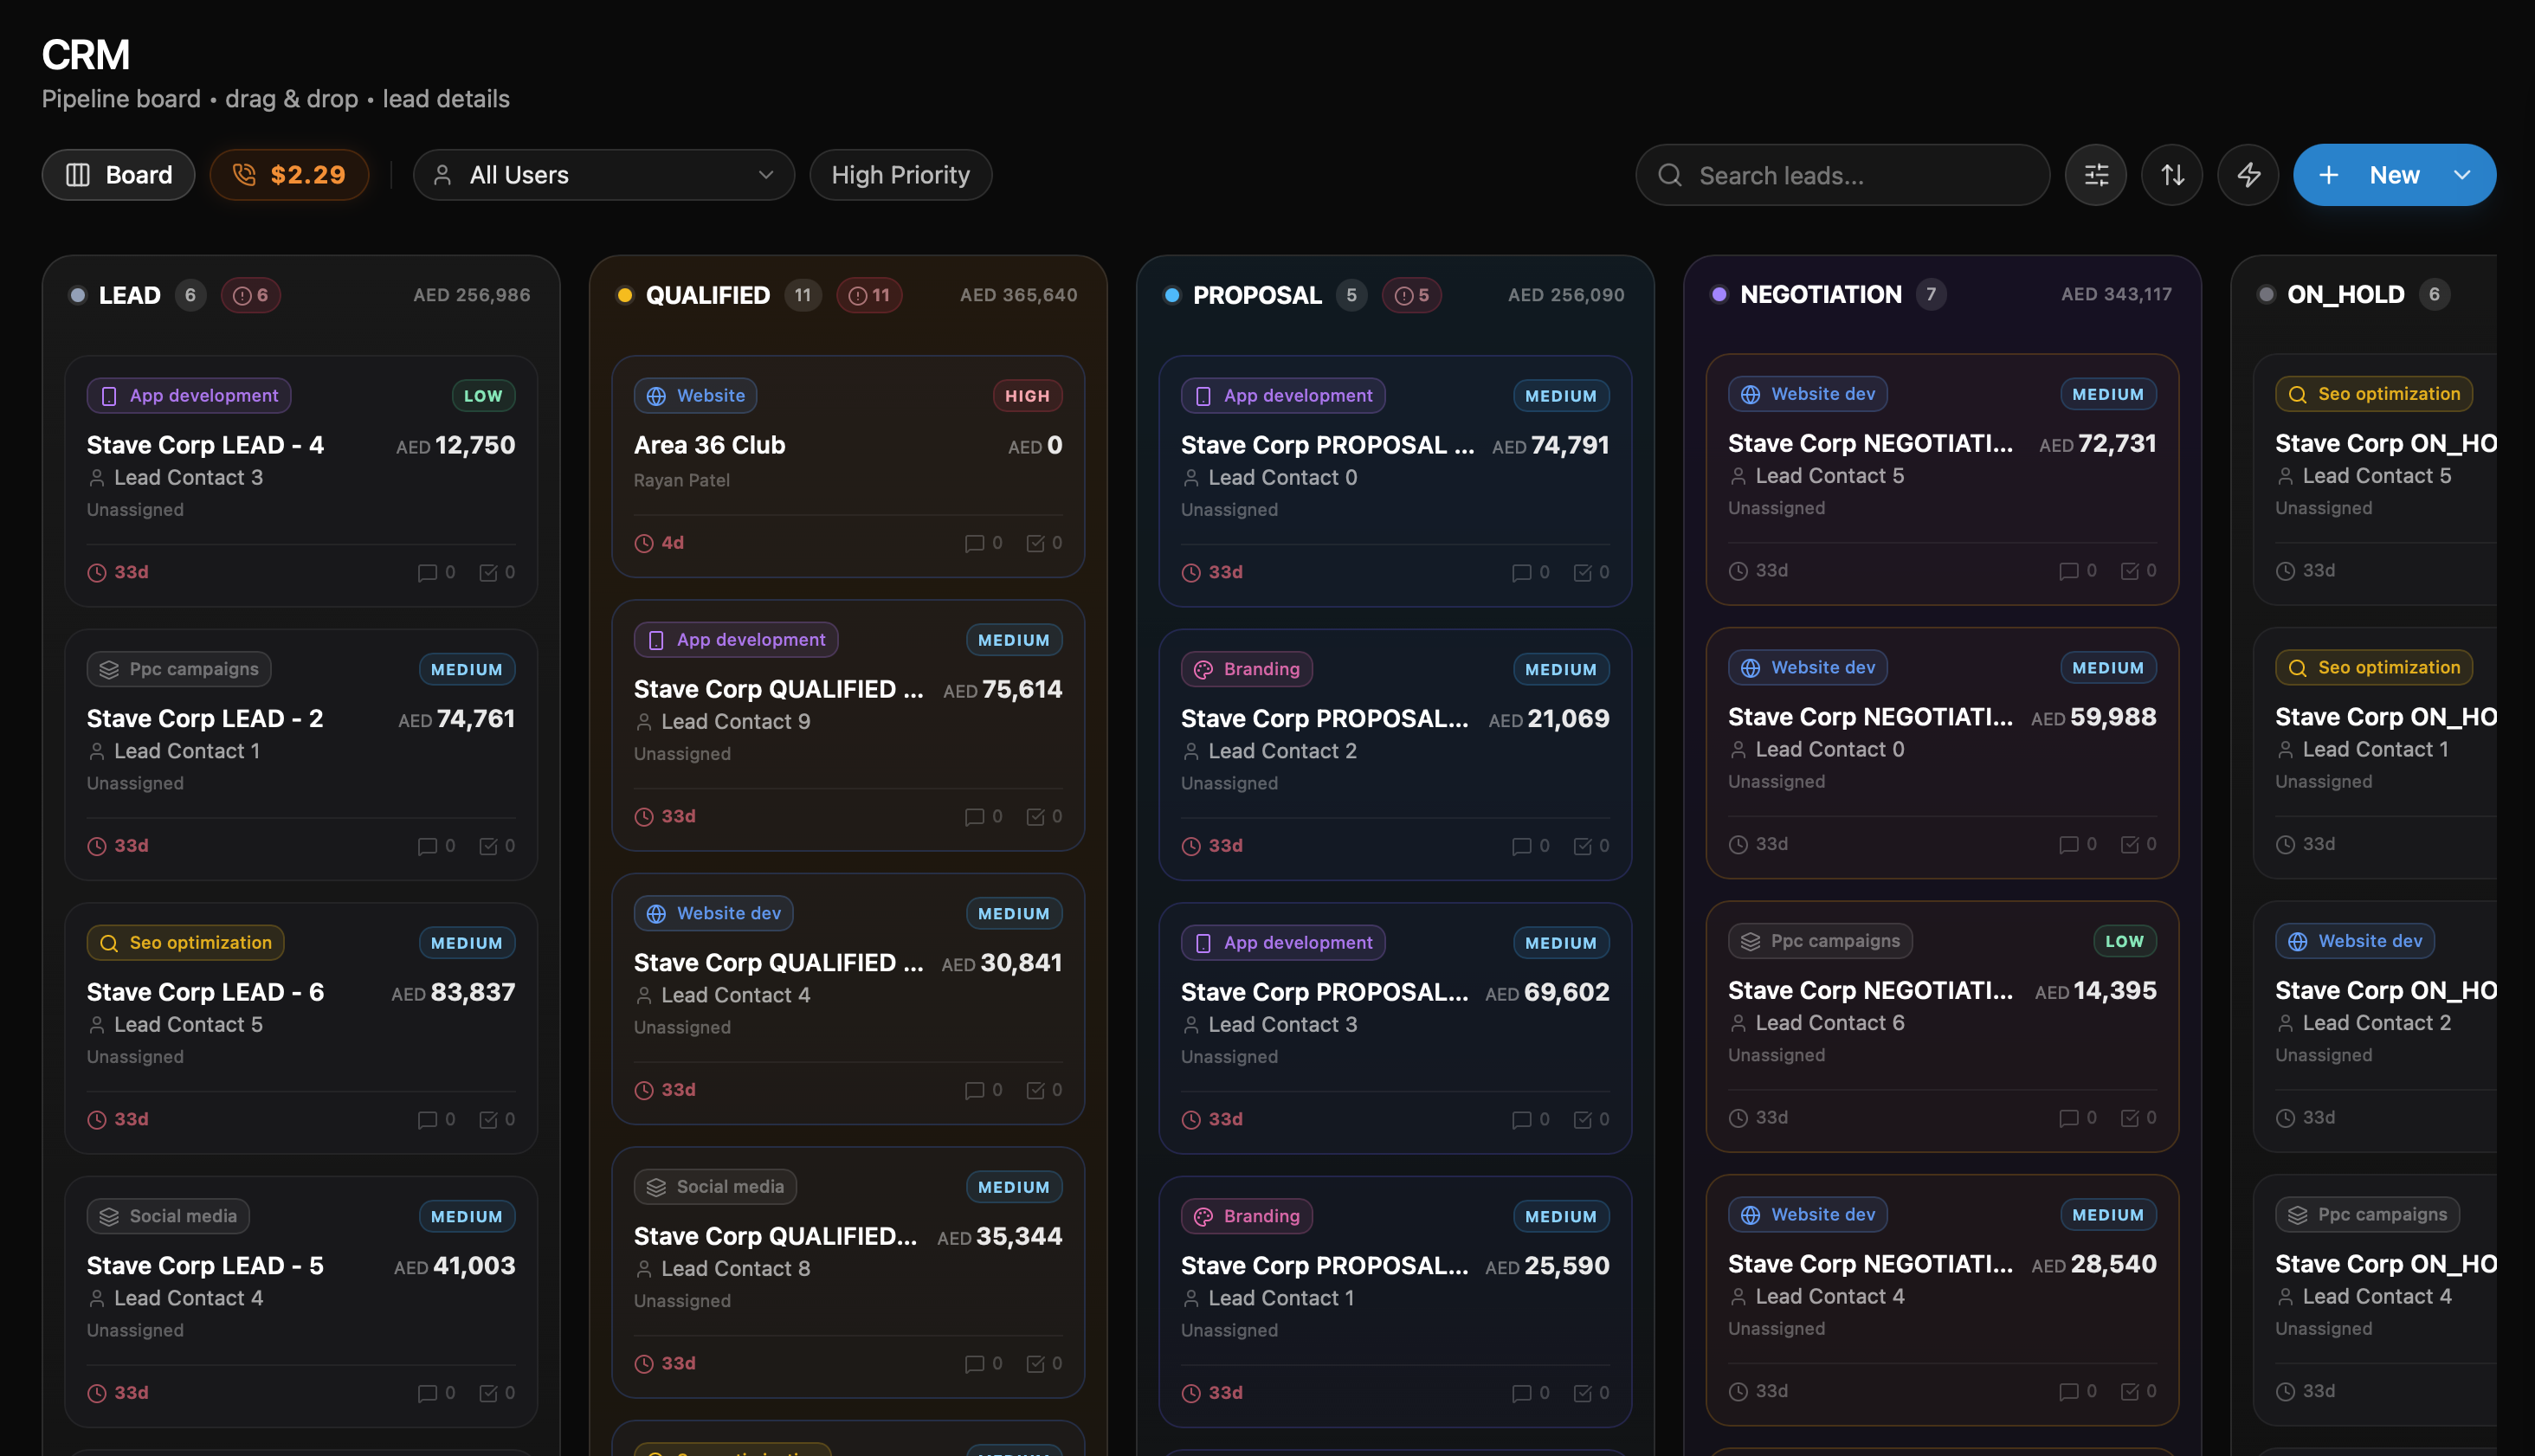Click the layers icon in LEAD Ppc campaigns tag
The image size is (2535, 1456).
[x=109, y=669]
